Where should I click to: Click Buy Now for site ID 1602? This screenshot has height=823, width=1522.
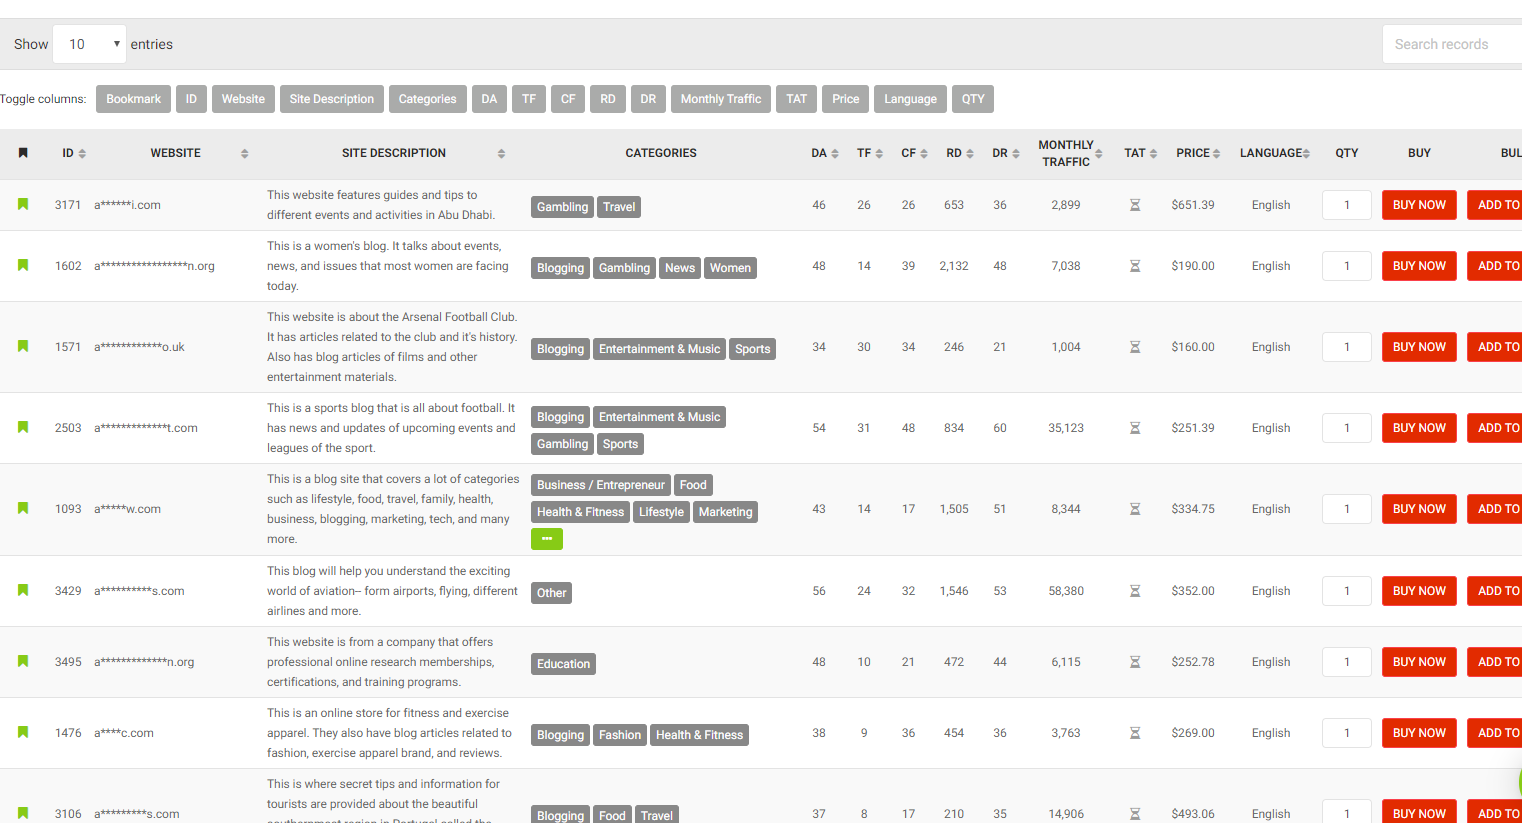(x=1419, y=266)
